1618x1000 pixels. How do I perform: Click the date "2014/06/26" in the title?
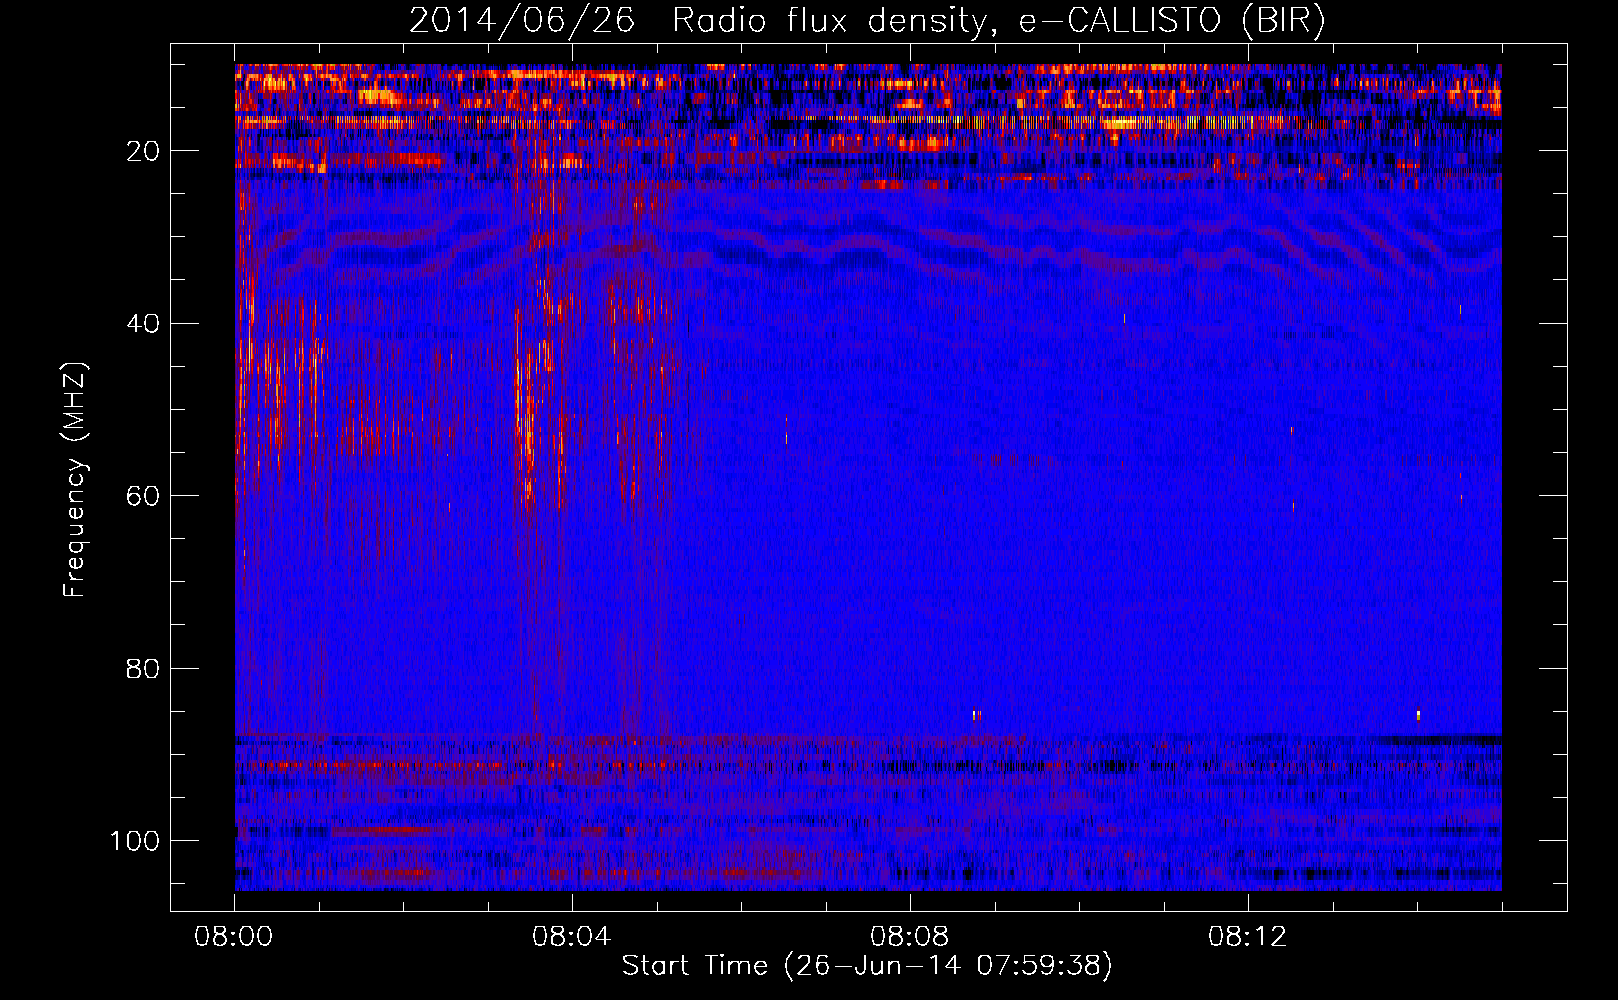click(x=522, y=20)
